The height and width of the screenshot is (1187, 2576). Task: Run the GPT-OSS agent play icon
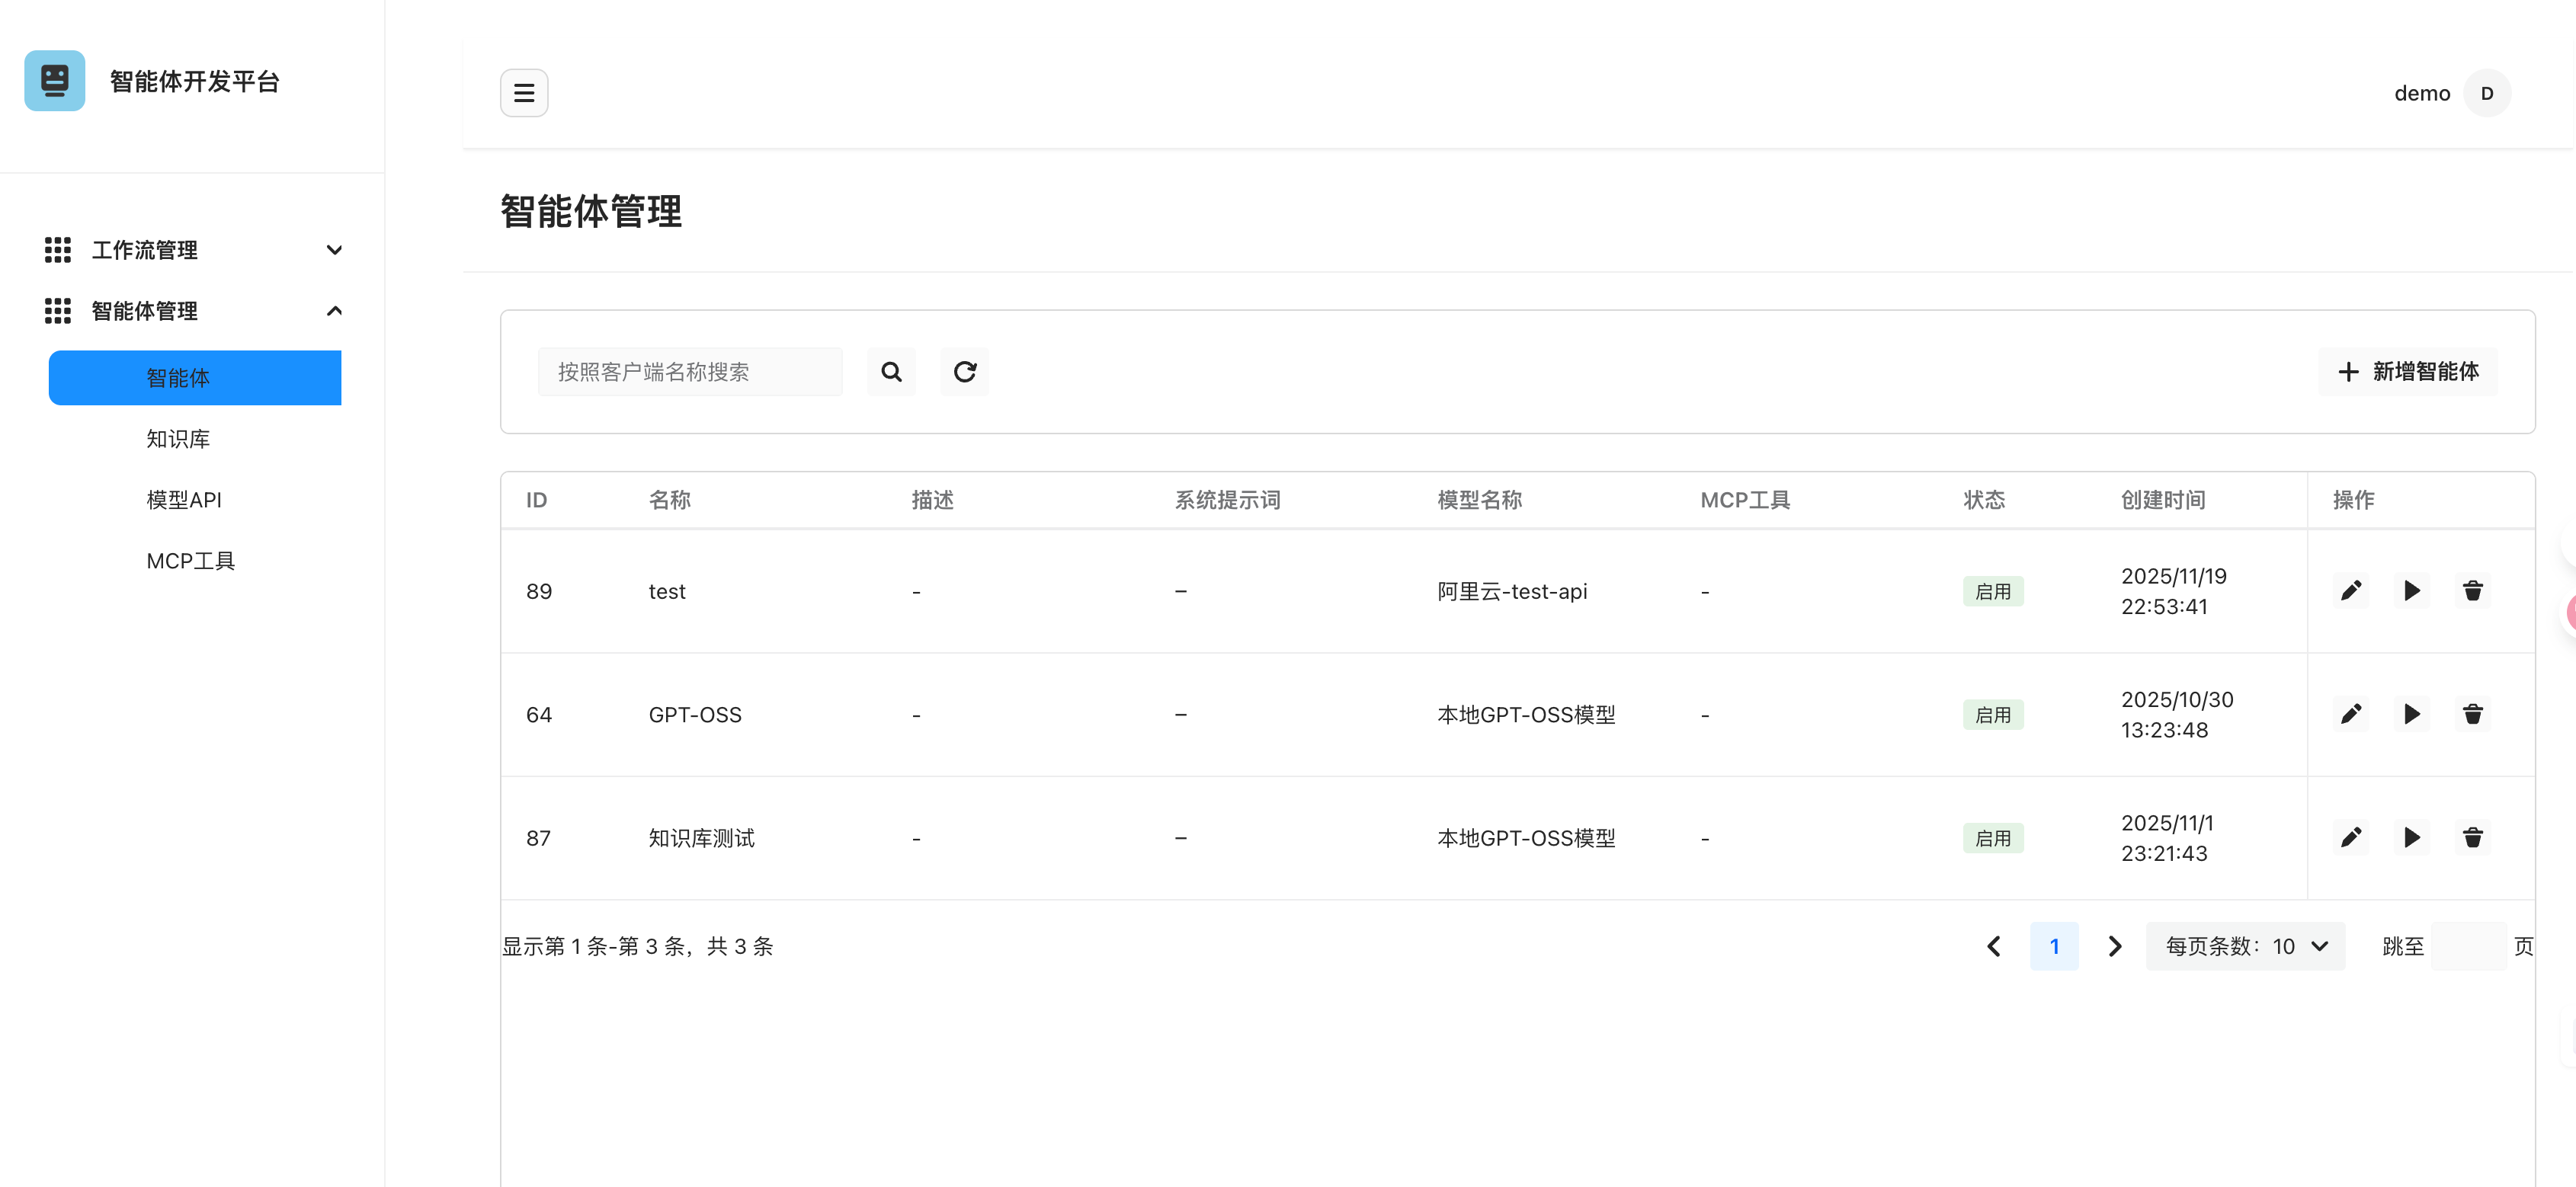tap(2411, 714)
